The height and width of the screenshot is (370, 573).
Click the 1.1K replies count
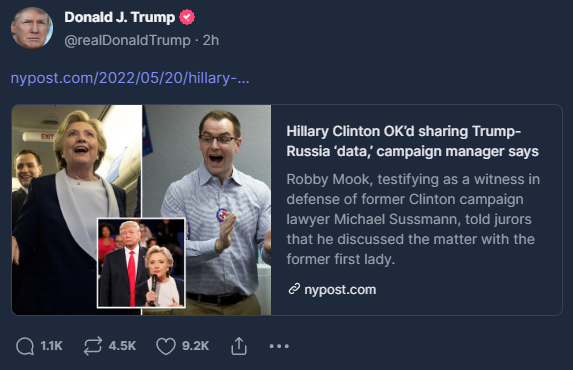(52, 346)
